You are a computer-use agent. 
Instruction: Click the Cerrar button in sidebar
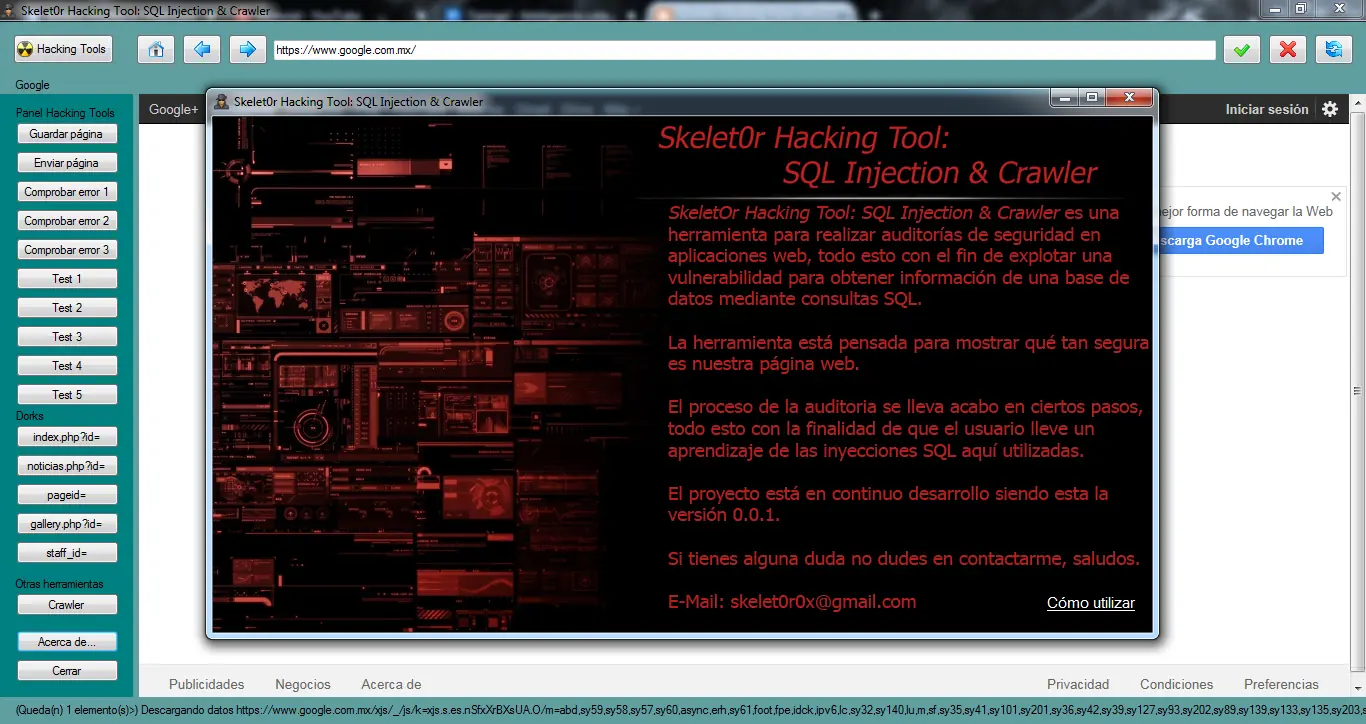point(67,671)
